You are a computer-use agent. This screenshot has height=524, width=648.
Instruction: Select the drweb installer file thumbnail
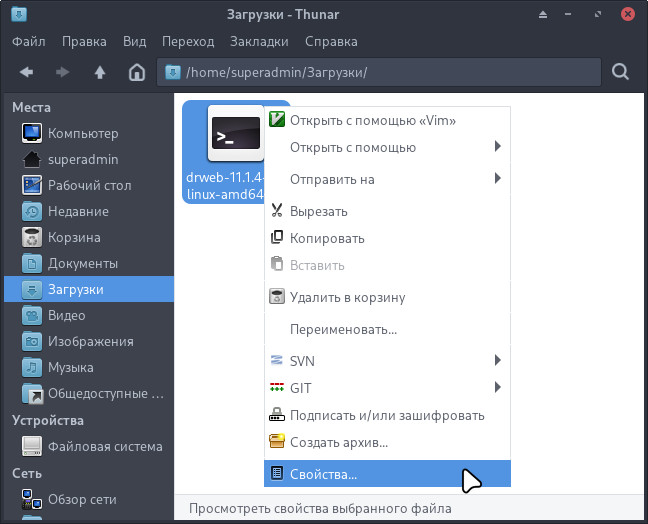tap(236, 133)
